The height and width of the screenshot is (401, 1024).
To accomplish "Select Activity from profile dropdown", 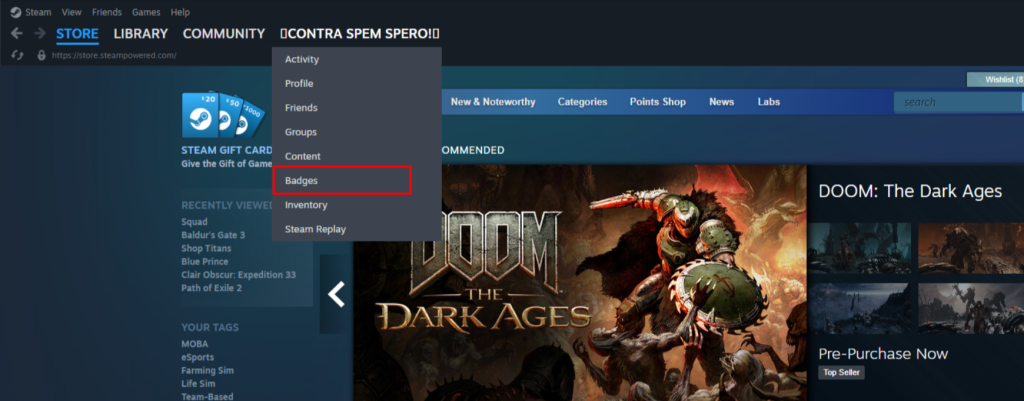I will (357, 59).
